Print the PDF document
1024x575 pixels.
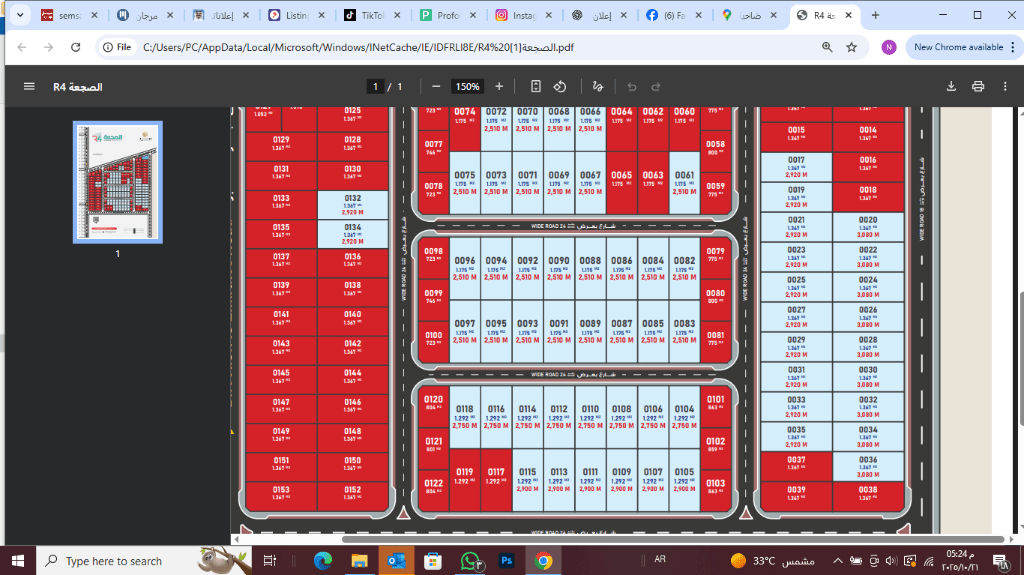[x=978, y=87]
